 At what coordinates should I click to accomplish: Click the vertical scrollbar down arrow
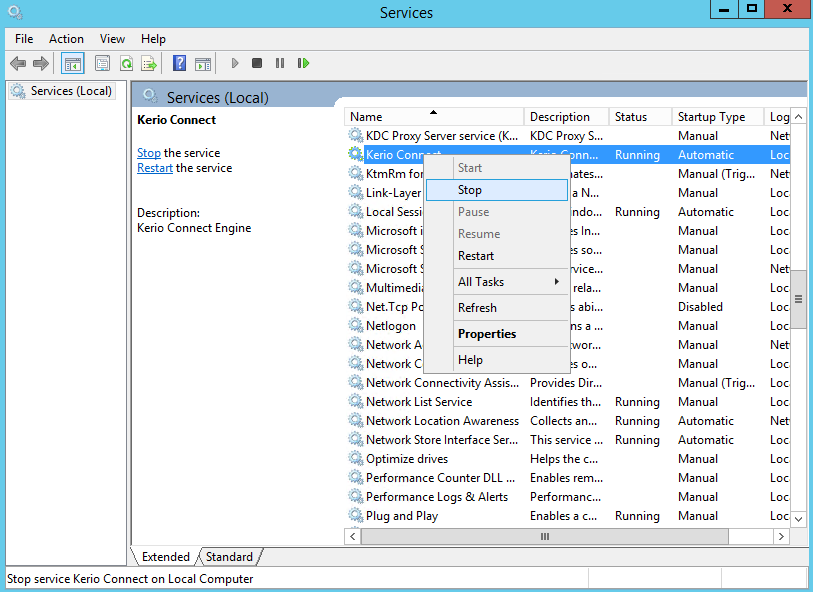pyautogui.click(x=798, y=518)
